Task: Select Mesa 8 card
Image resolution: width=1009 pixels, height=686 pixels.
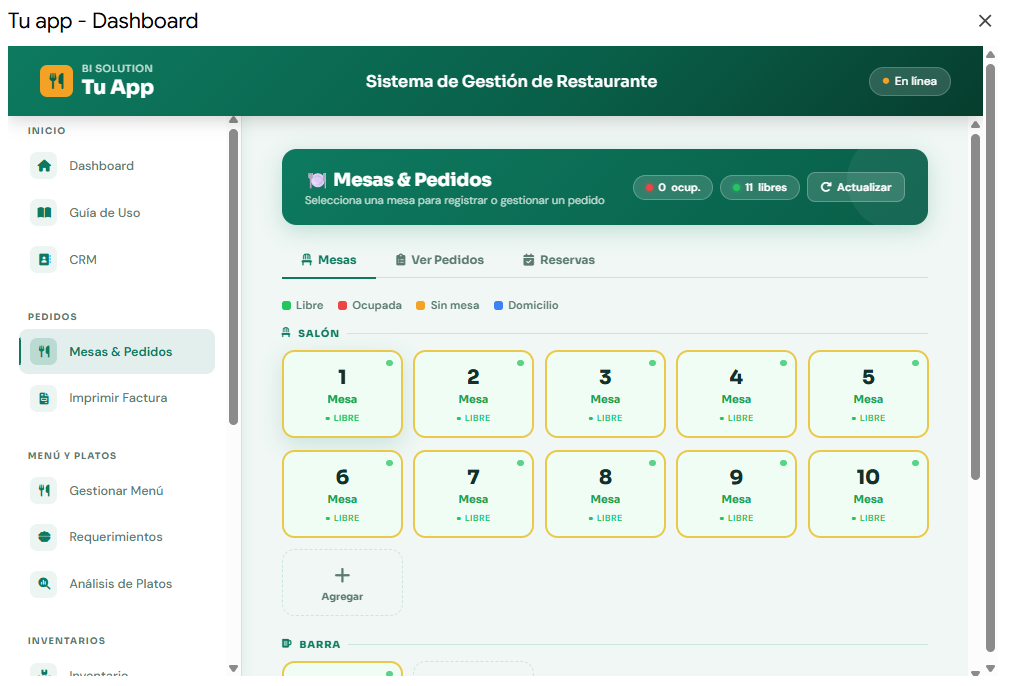Action: 606,494
